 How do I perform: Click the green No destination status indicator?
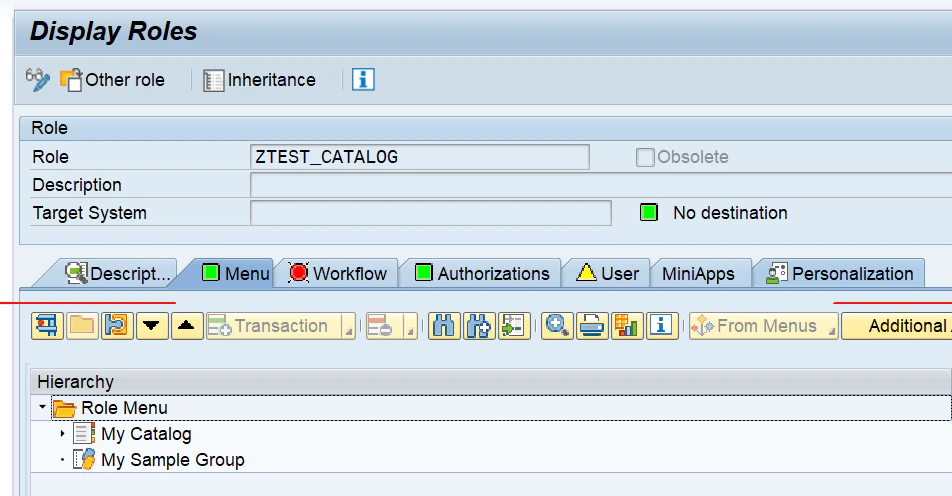648,212
